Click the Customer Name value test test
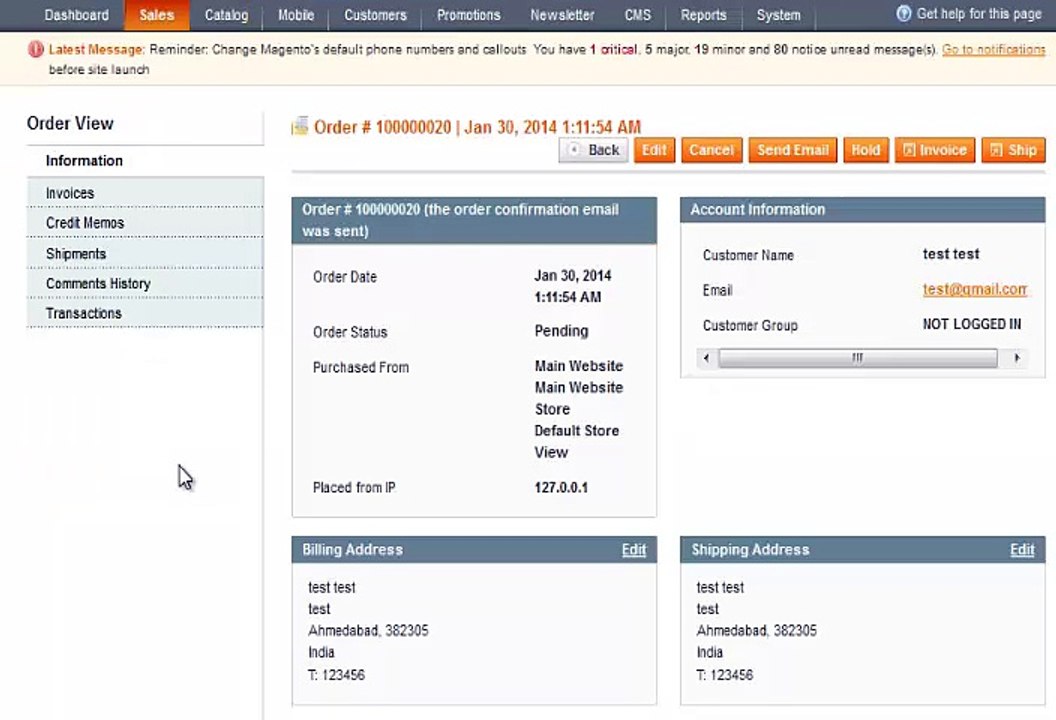1056x720 pixels. [951, 254]
